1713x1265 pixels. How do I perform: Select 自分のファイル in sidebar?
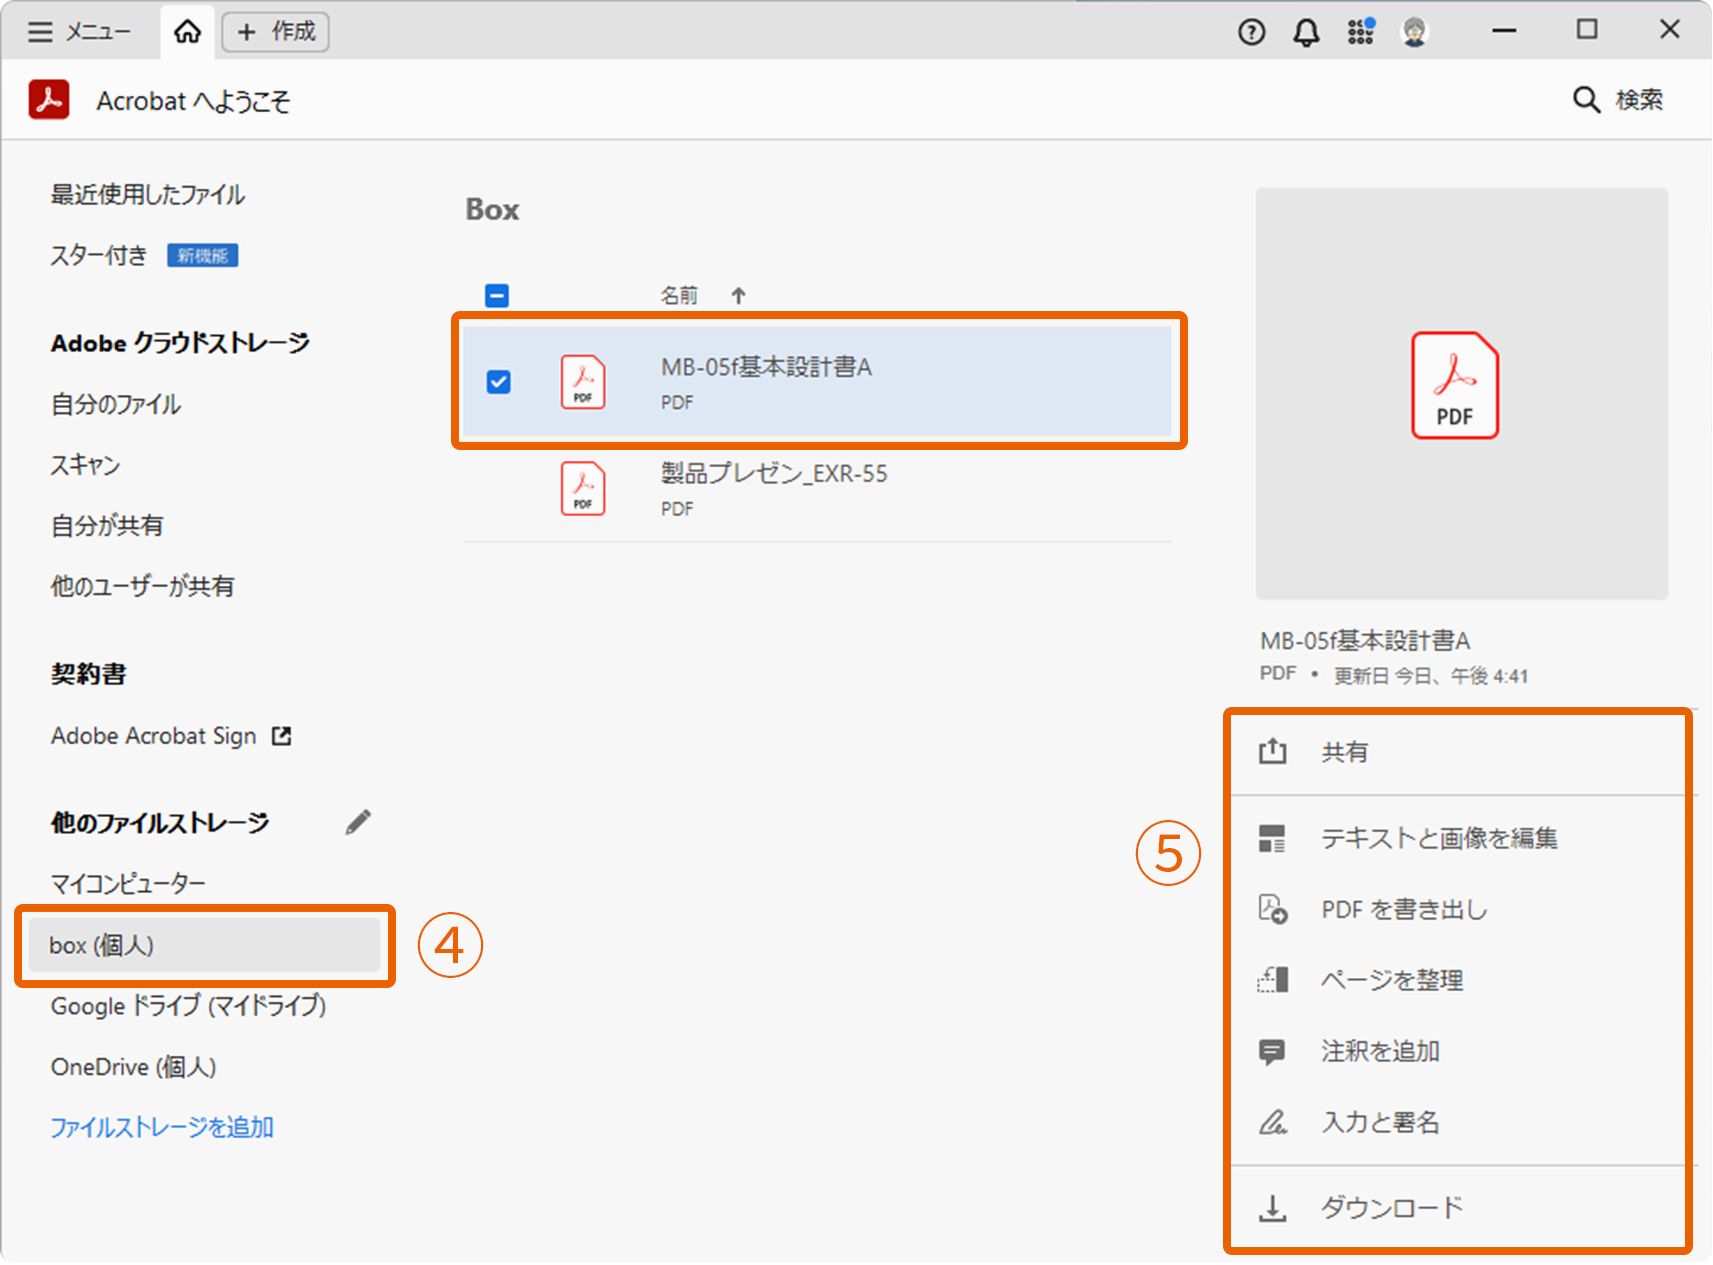point(116,404)
